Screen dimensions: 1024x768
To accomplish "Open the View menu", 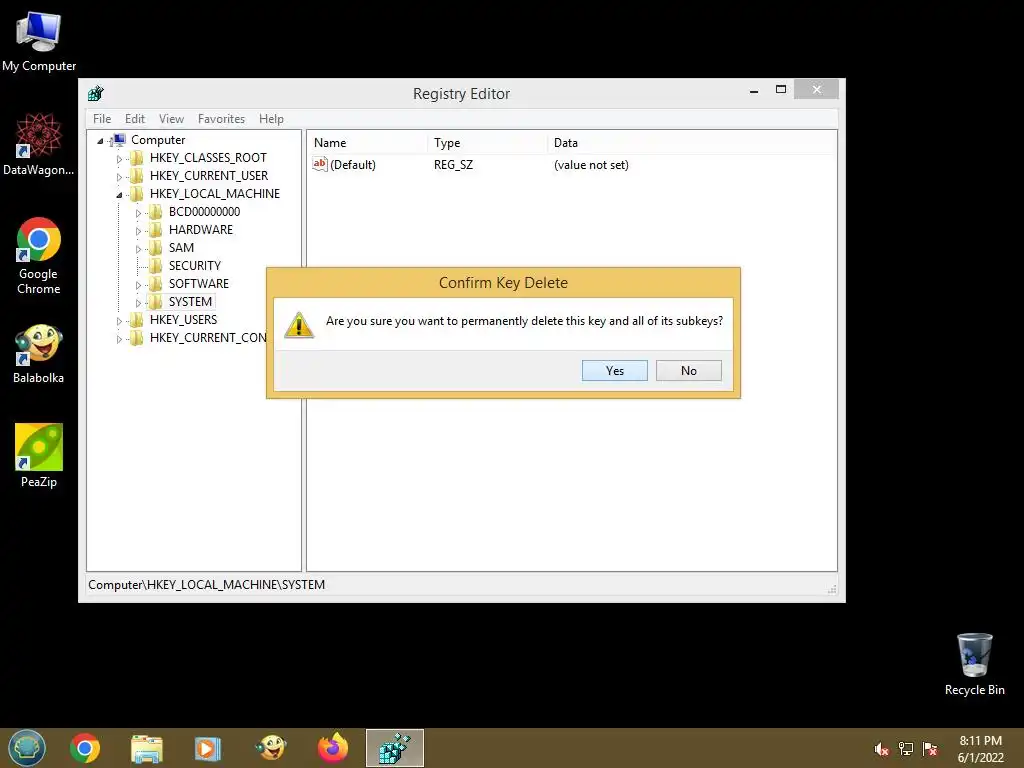I will pyautogui.click(x=171, y=119).
